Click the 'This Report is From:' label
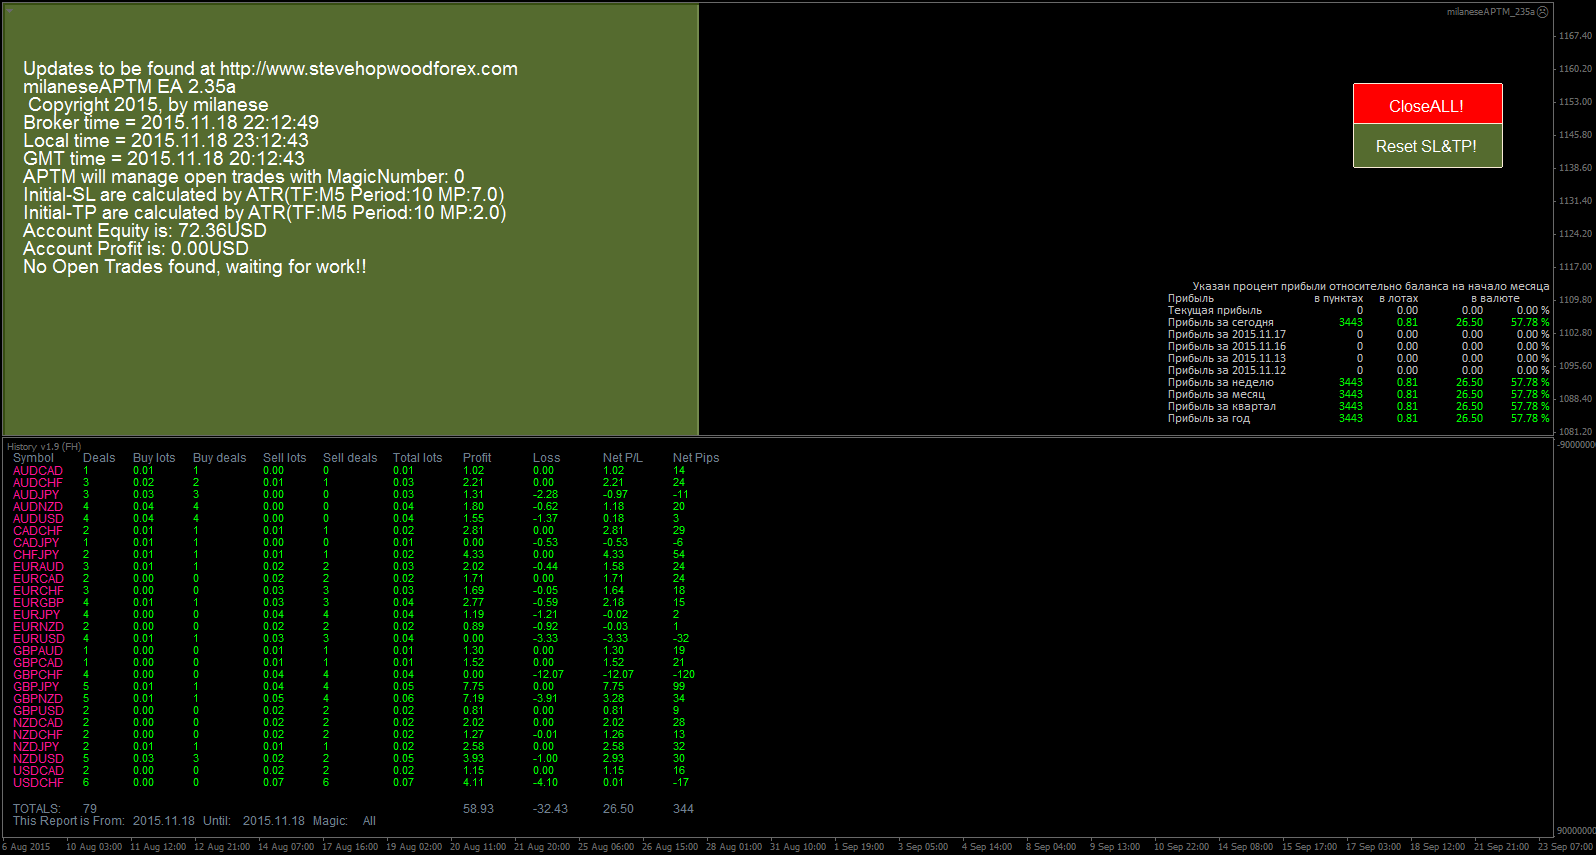 coord(69,821)
